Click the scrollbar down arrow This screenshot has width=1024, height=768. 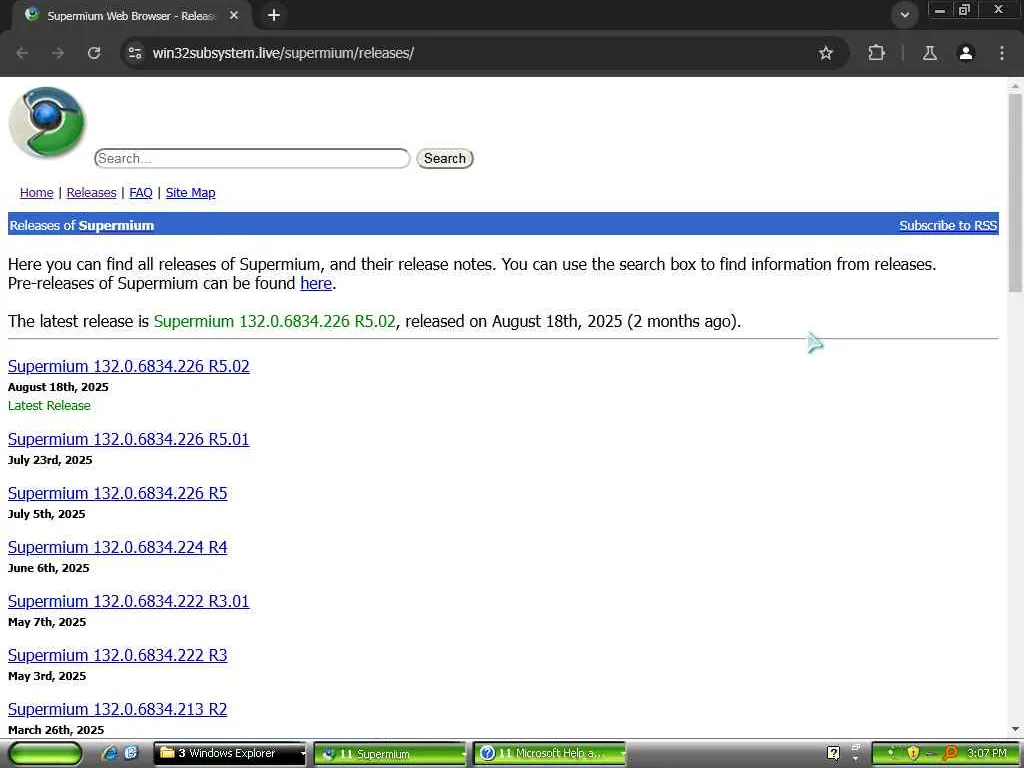[x=1015, y=729]
